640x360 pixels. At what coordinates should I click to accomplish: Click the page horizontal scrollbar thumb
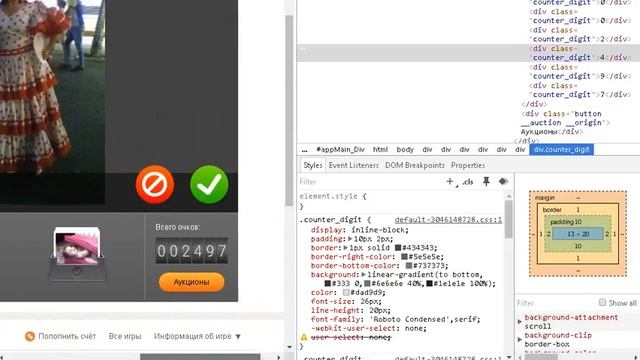pyautogui.click(x=200, y=357)
